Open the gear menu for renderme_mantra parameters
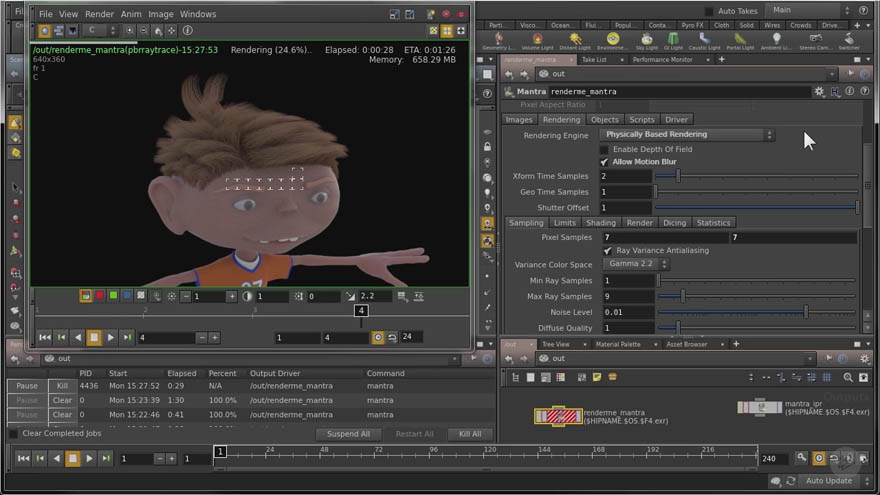The height and width of the screenshot is (495, 880). point(819,91)
